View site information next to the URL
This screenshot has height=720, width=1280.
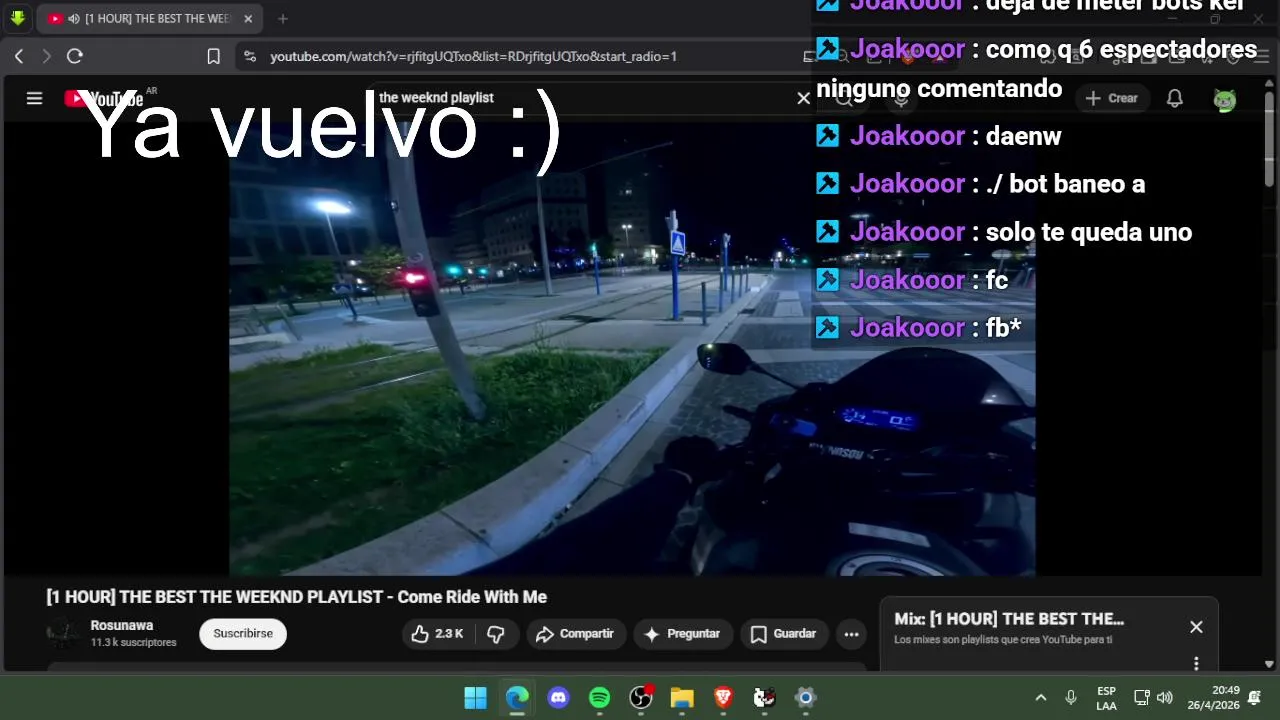(249, 56)
